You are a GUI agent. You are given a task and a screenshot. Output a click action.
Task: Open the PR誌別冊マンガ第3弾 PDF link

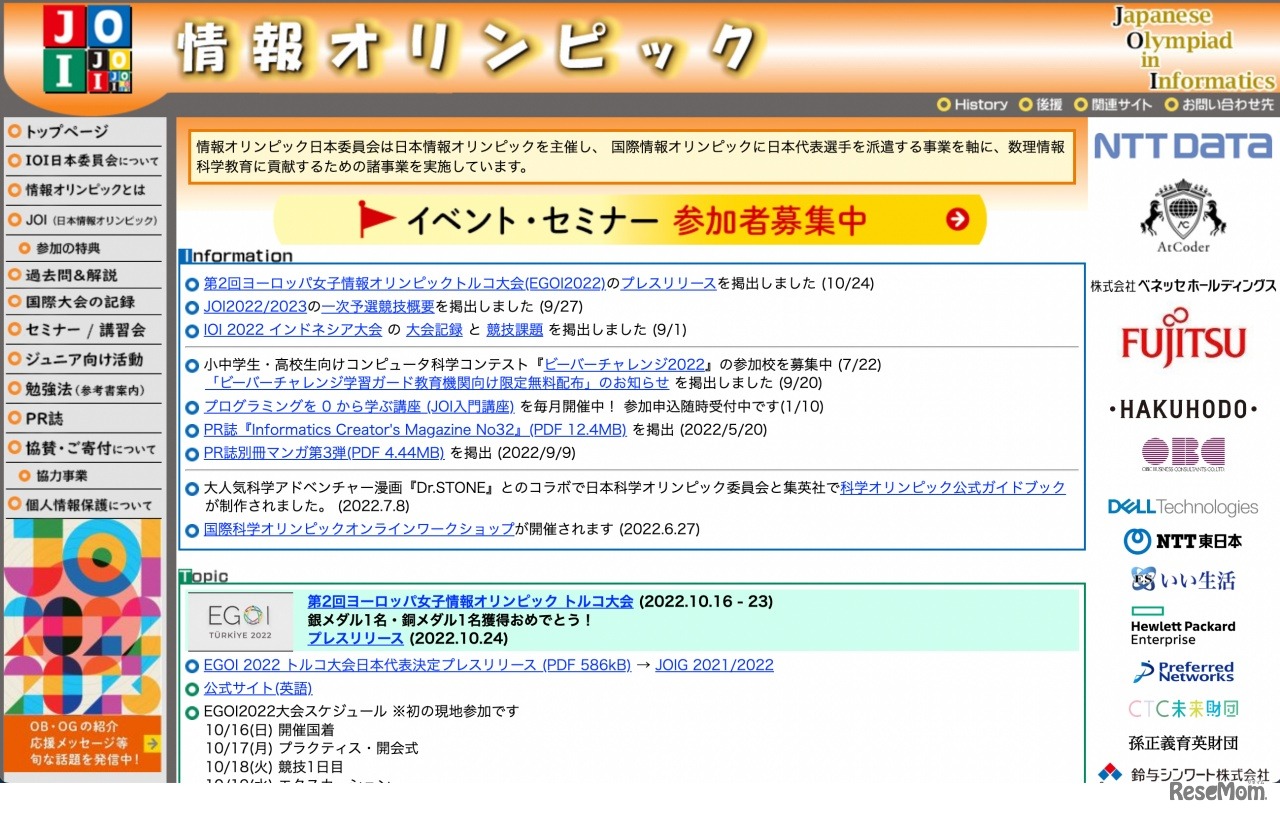pos(324,452)
